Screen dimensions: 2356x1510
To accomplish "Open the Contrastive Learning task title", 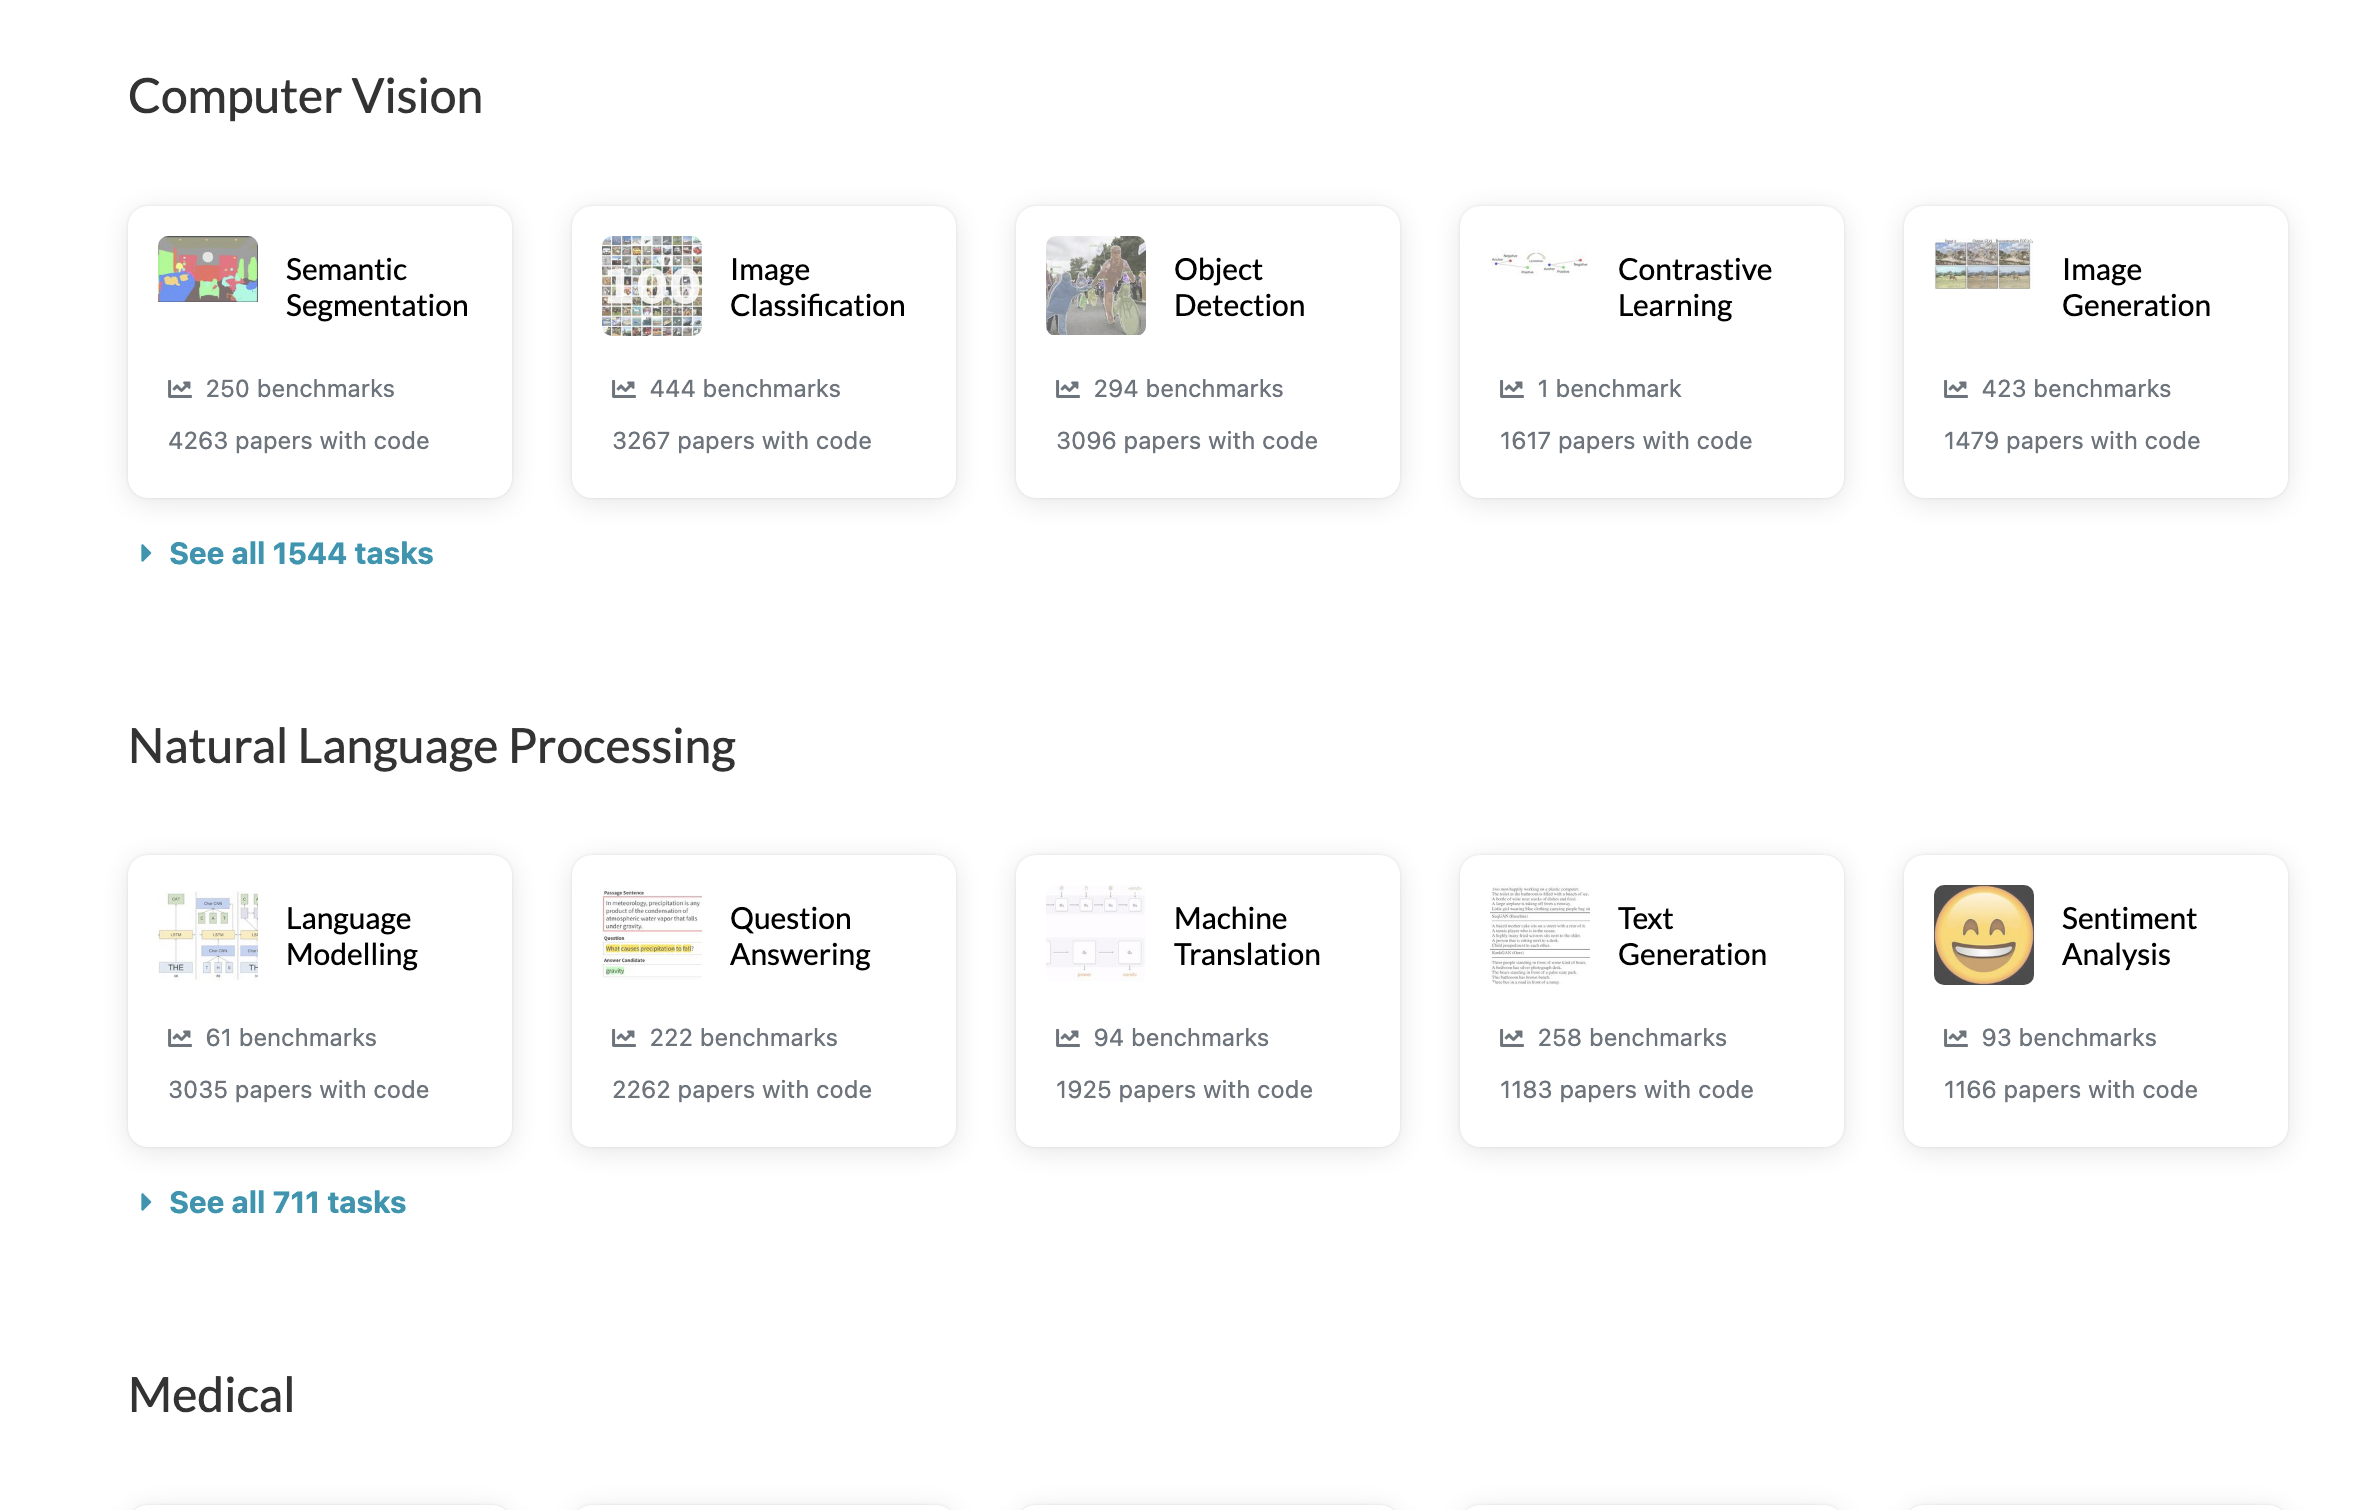I will (1694, 287).
